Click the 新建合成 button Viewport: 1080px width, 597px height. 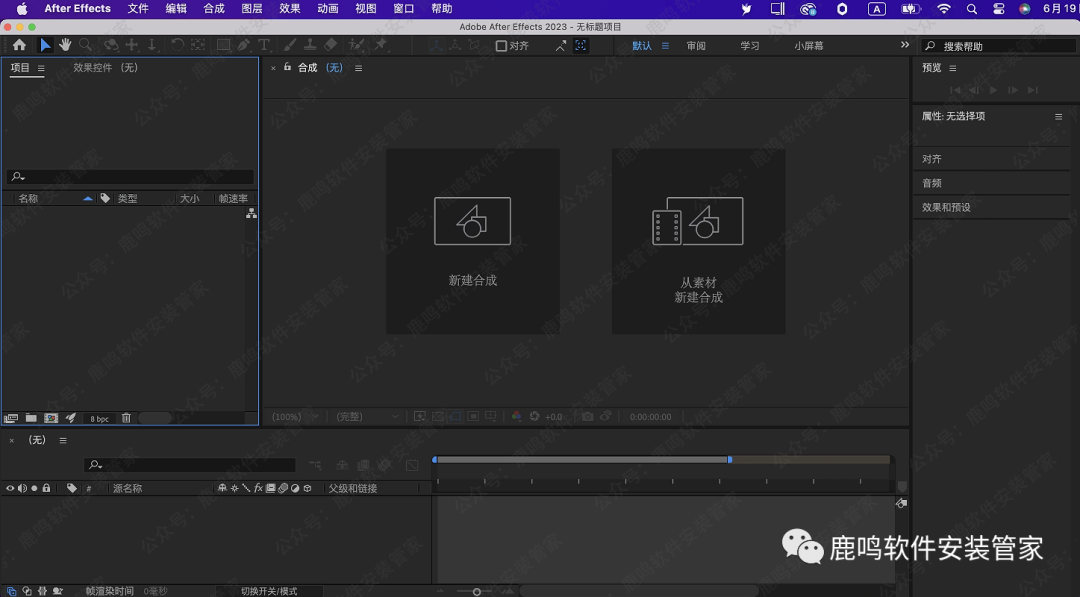tap(472, 240)
